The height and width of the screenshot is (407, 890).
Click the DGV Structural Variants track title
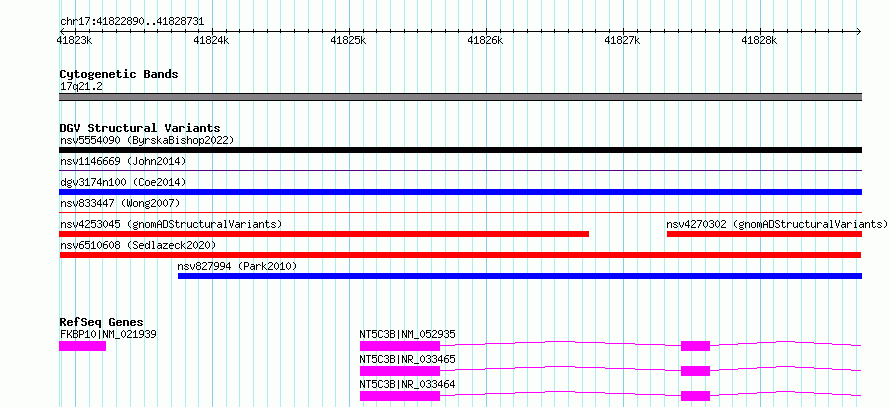tap(140, 128)
